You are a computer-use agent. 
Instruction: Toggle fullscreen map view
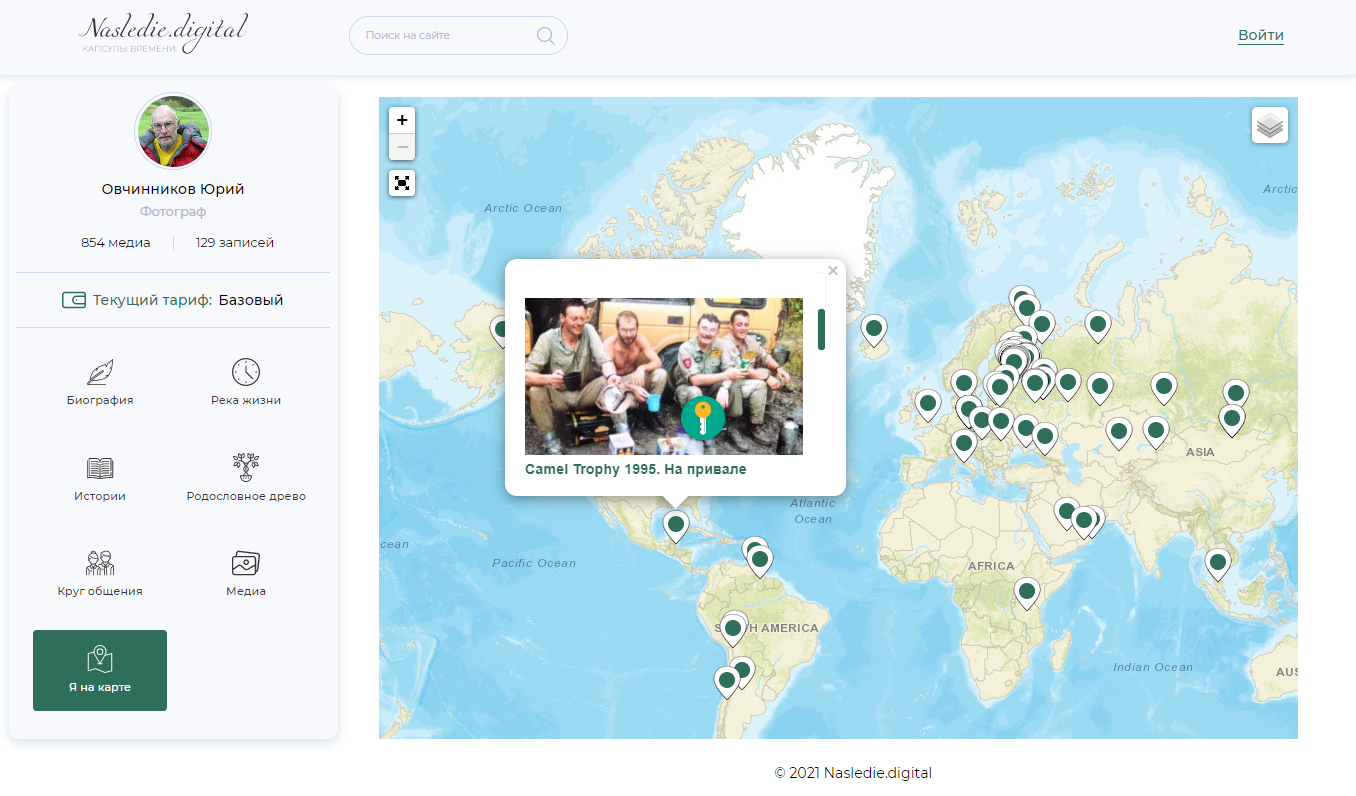[402, 183]
